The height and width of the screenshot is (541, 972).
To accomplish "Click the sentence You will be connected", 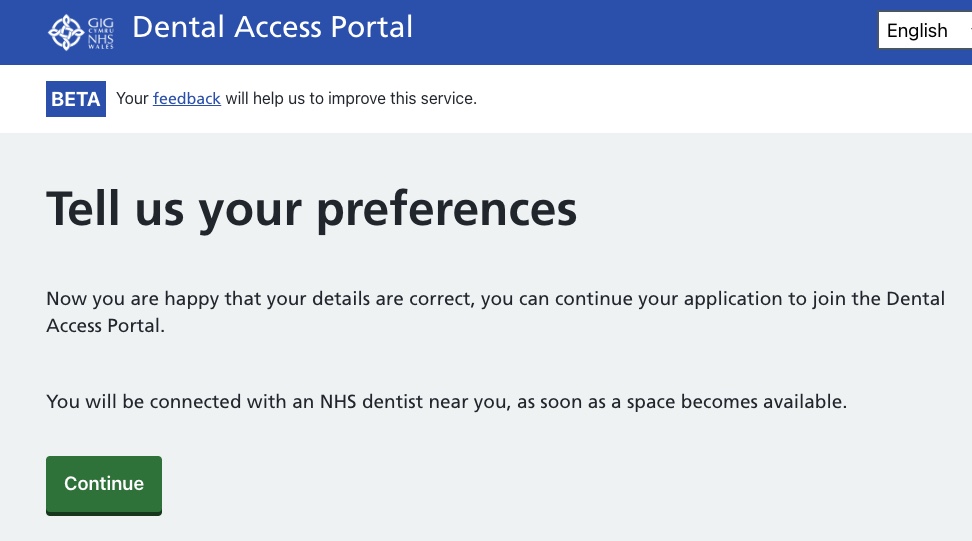I will [446, 402].
